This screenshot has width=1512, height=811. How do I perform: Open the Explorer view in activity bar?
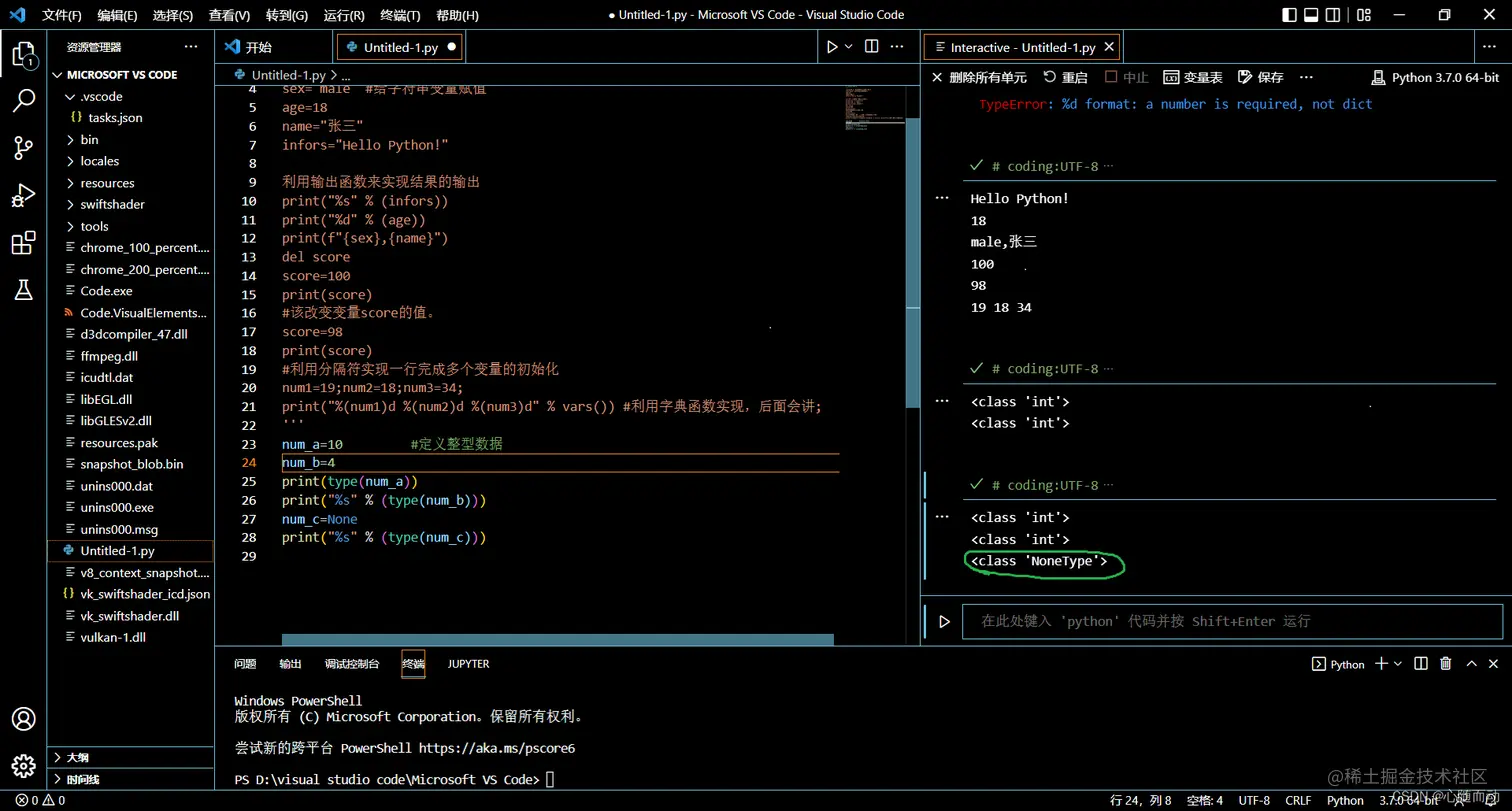point(23,55)
